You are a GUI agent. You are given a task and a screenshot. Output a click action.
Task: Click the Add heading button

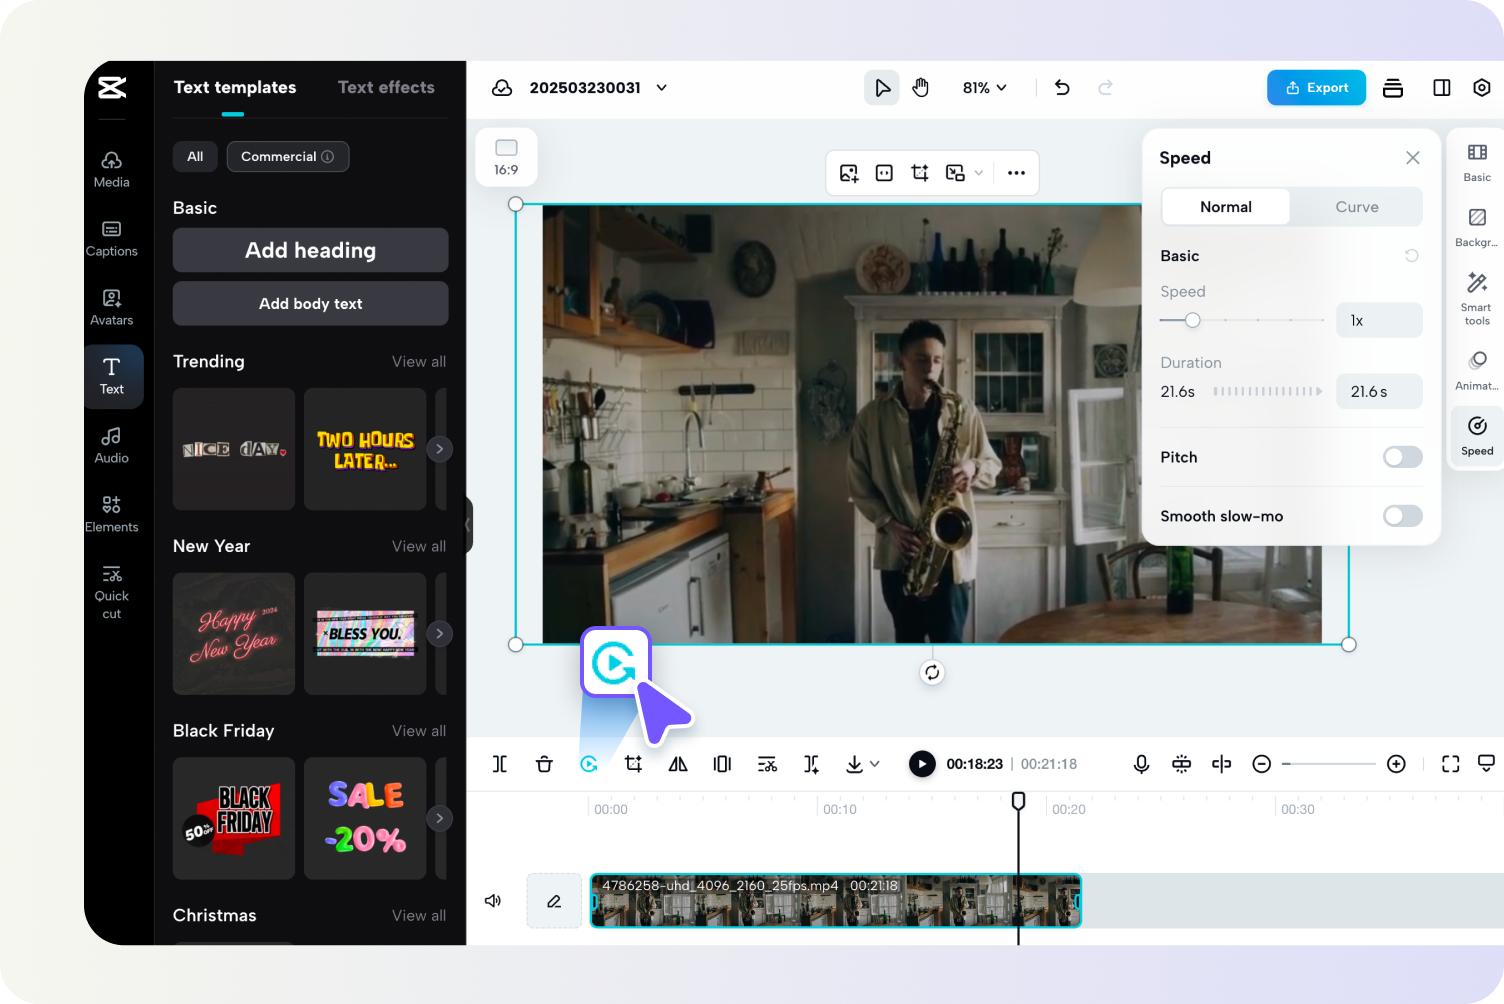(310, 250)
